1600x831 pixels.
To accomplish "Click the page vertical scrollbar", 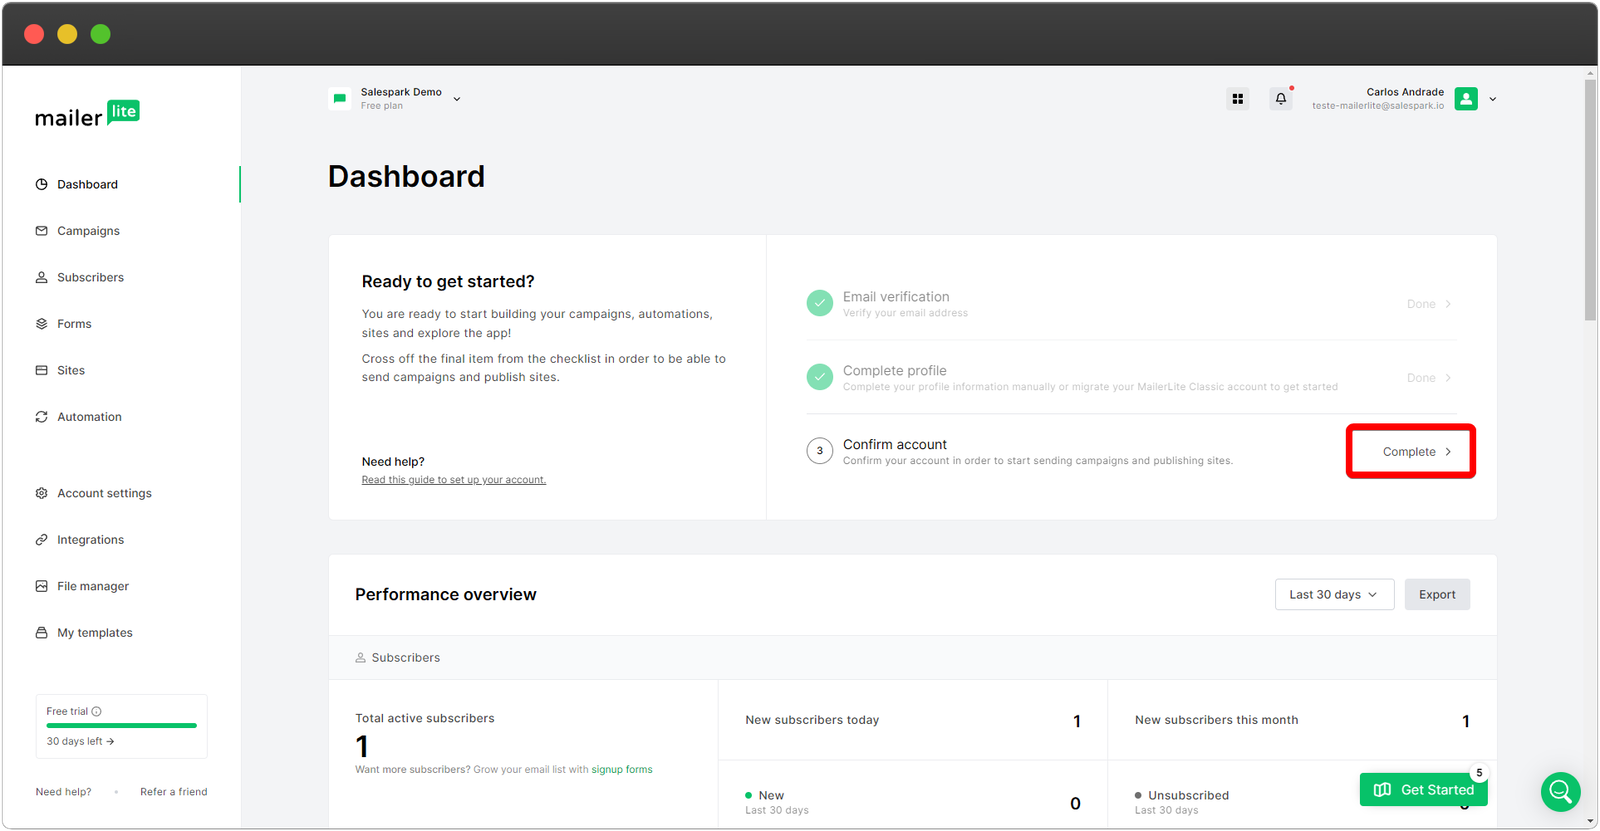I will (1590, 200).
